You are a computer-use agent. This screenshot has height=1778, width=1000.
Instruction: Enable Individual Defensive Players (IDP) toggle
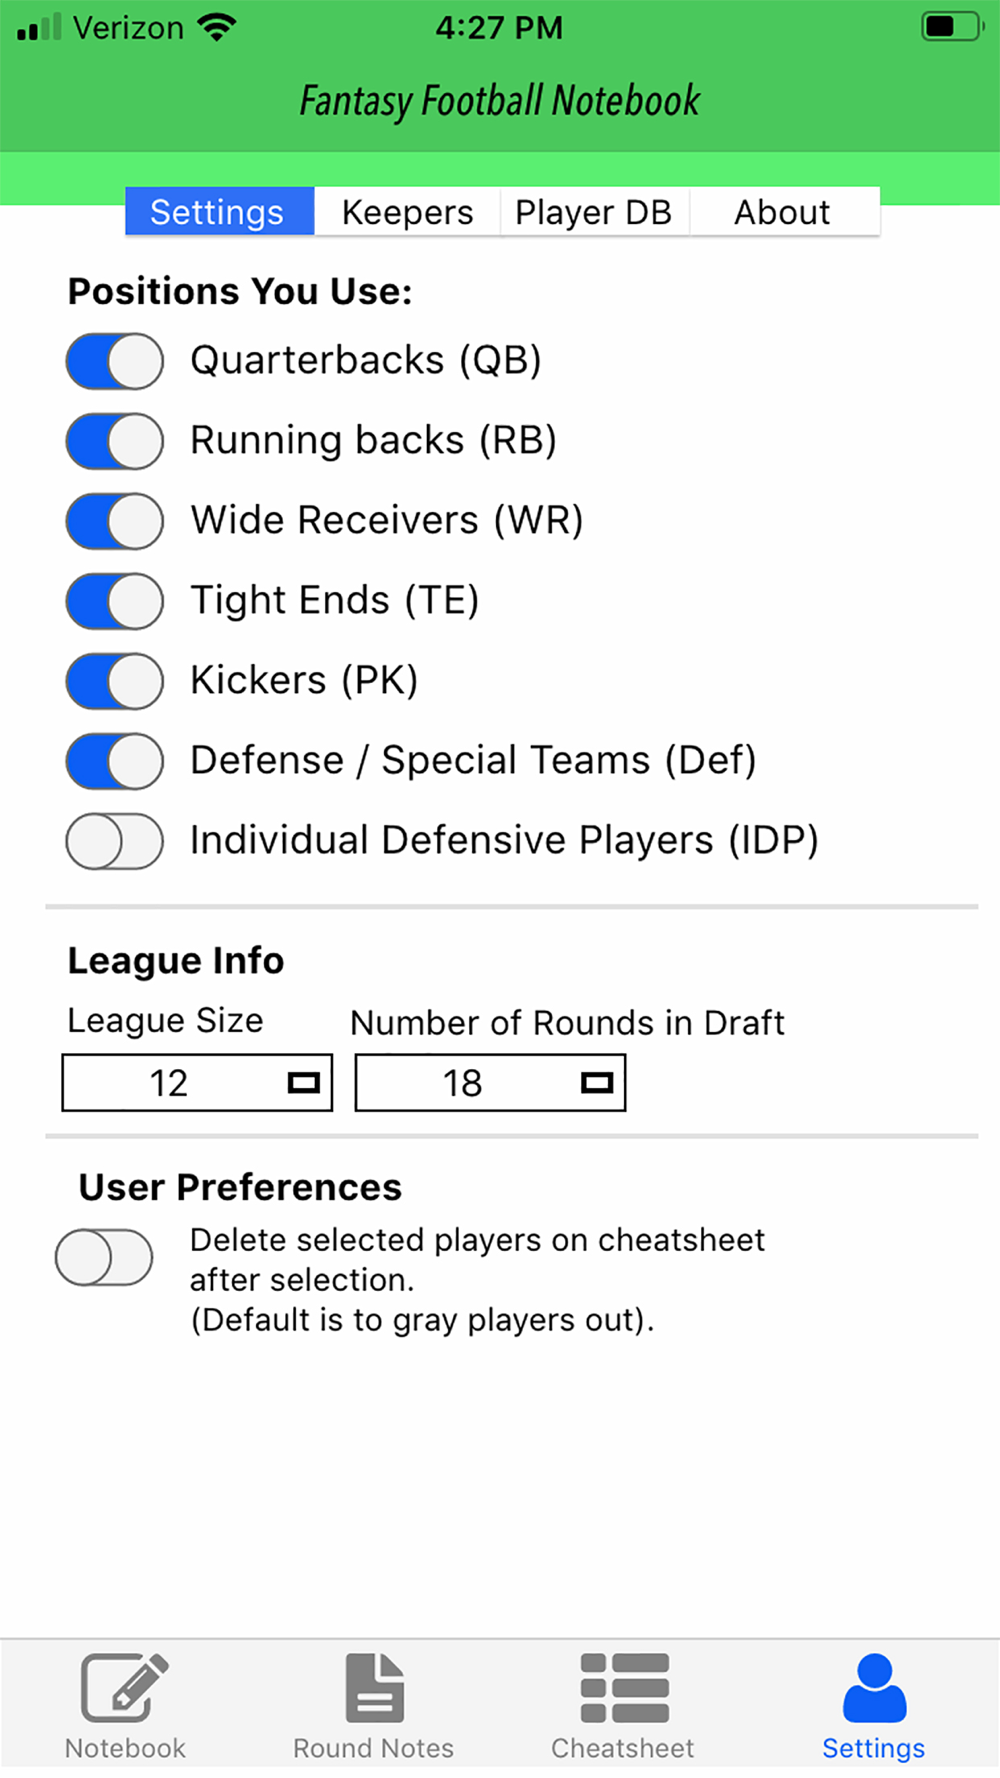point(115,841)
